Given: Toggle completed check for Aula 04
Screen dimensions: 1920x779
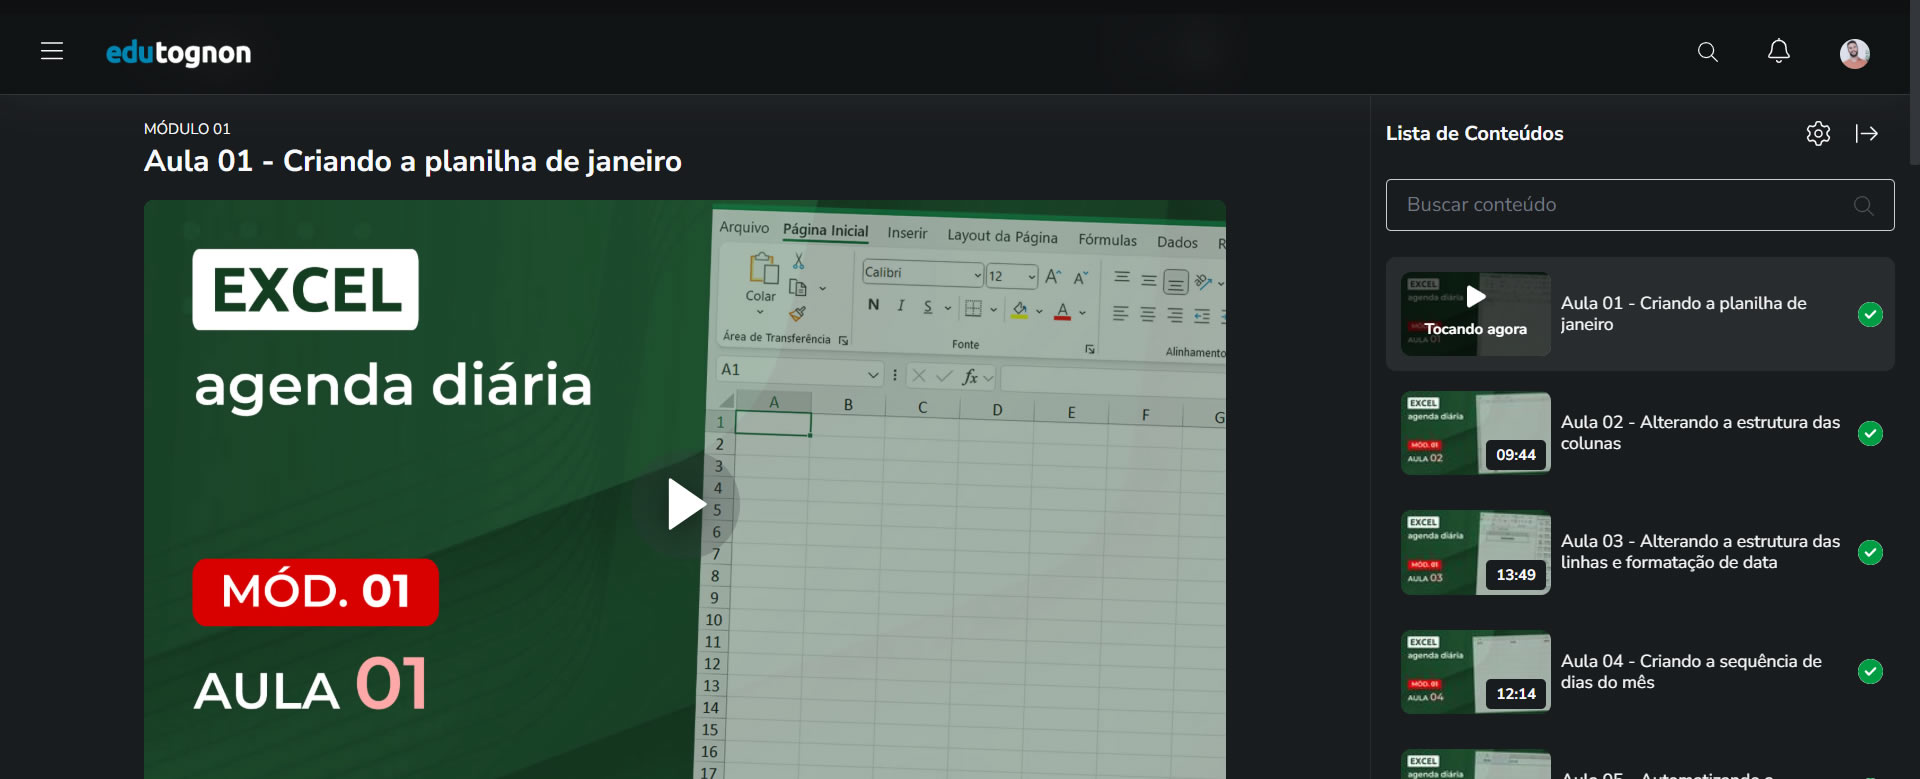Looking at the screenshot, I should point(1870,672).
